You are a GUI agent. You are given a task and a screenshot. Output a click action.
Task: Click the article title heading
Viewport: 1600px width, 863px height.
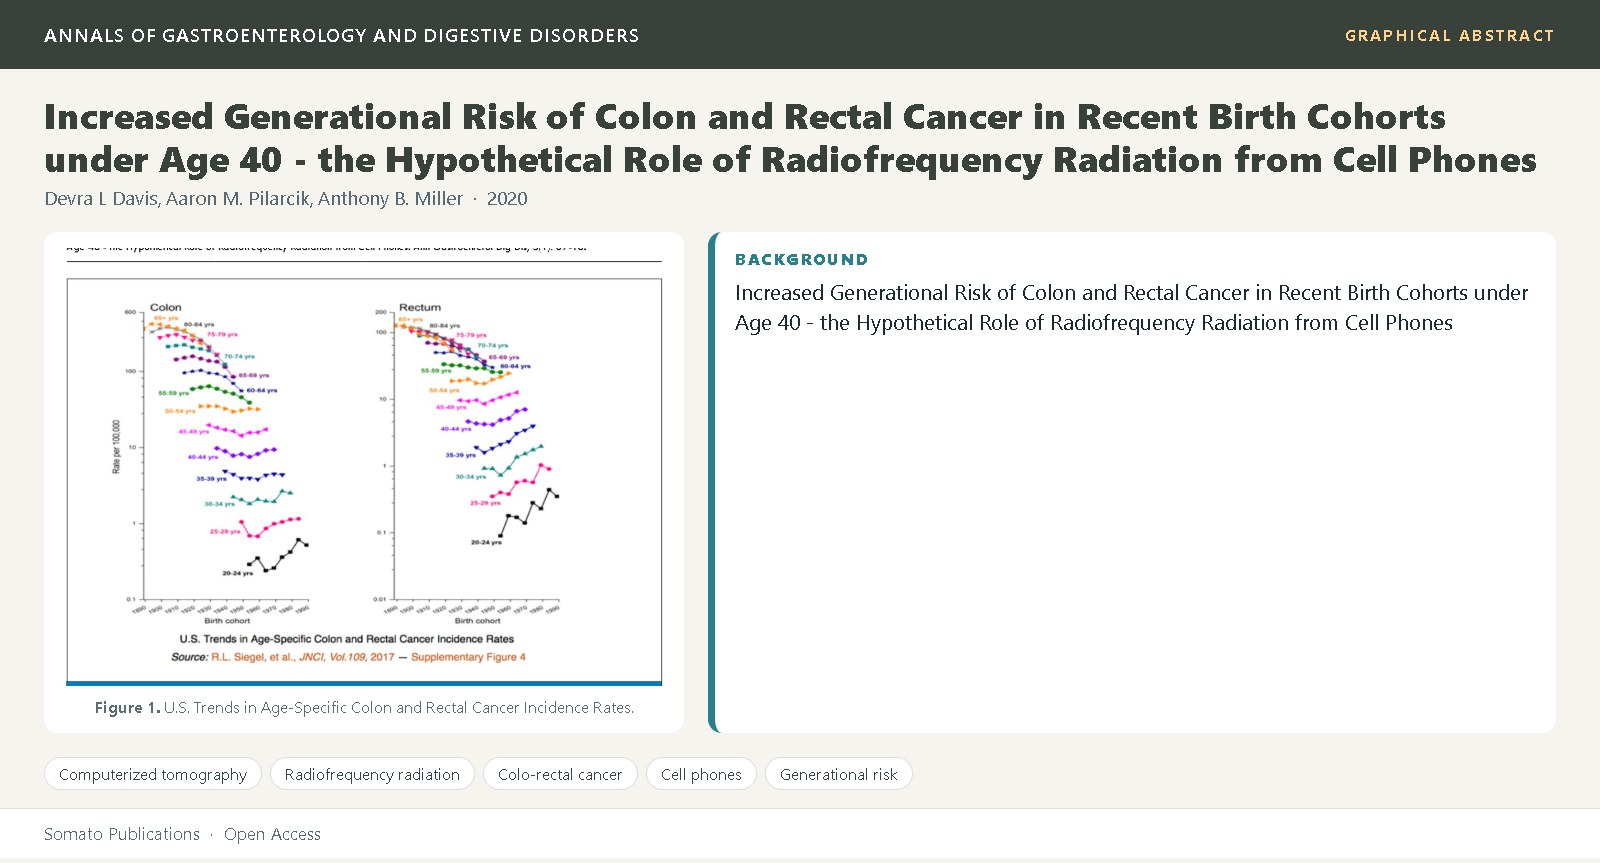(x=790, y=138)
